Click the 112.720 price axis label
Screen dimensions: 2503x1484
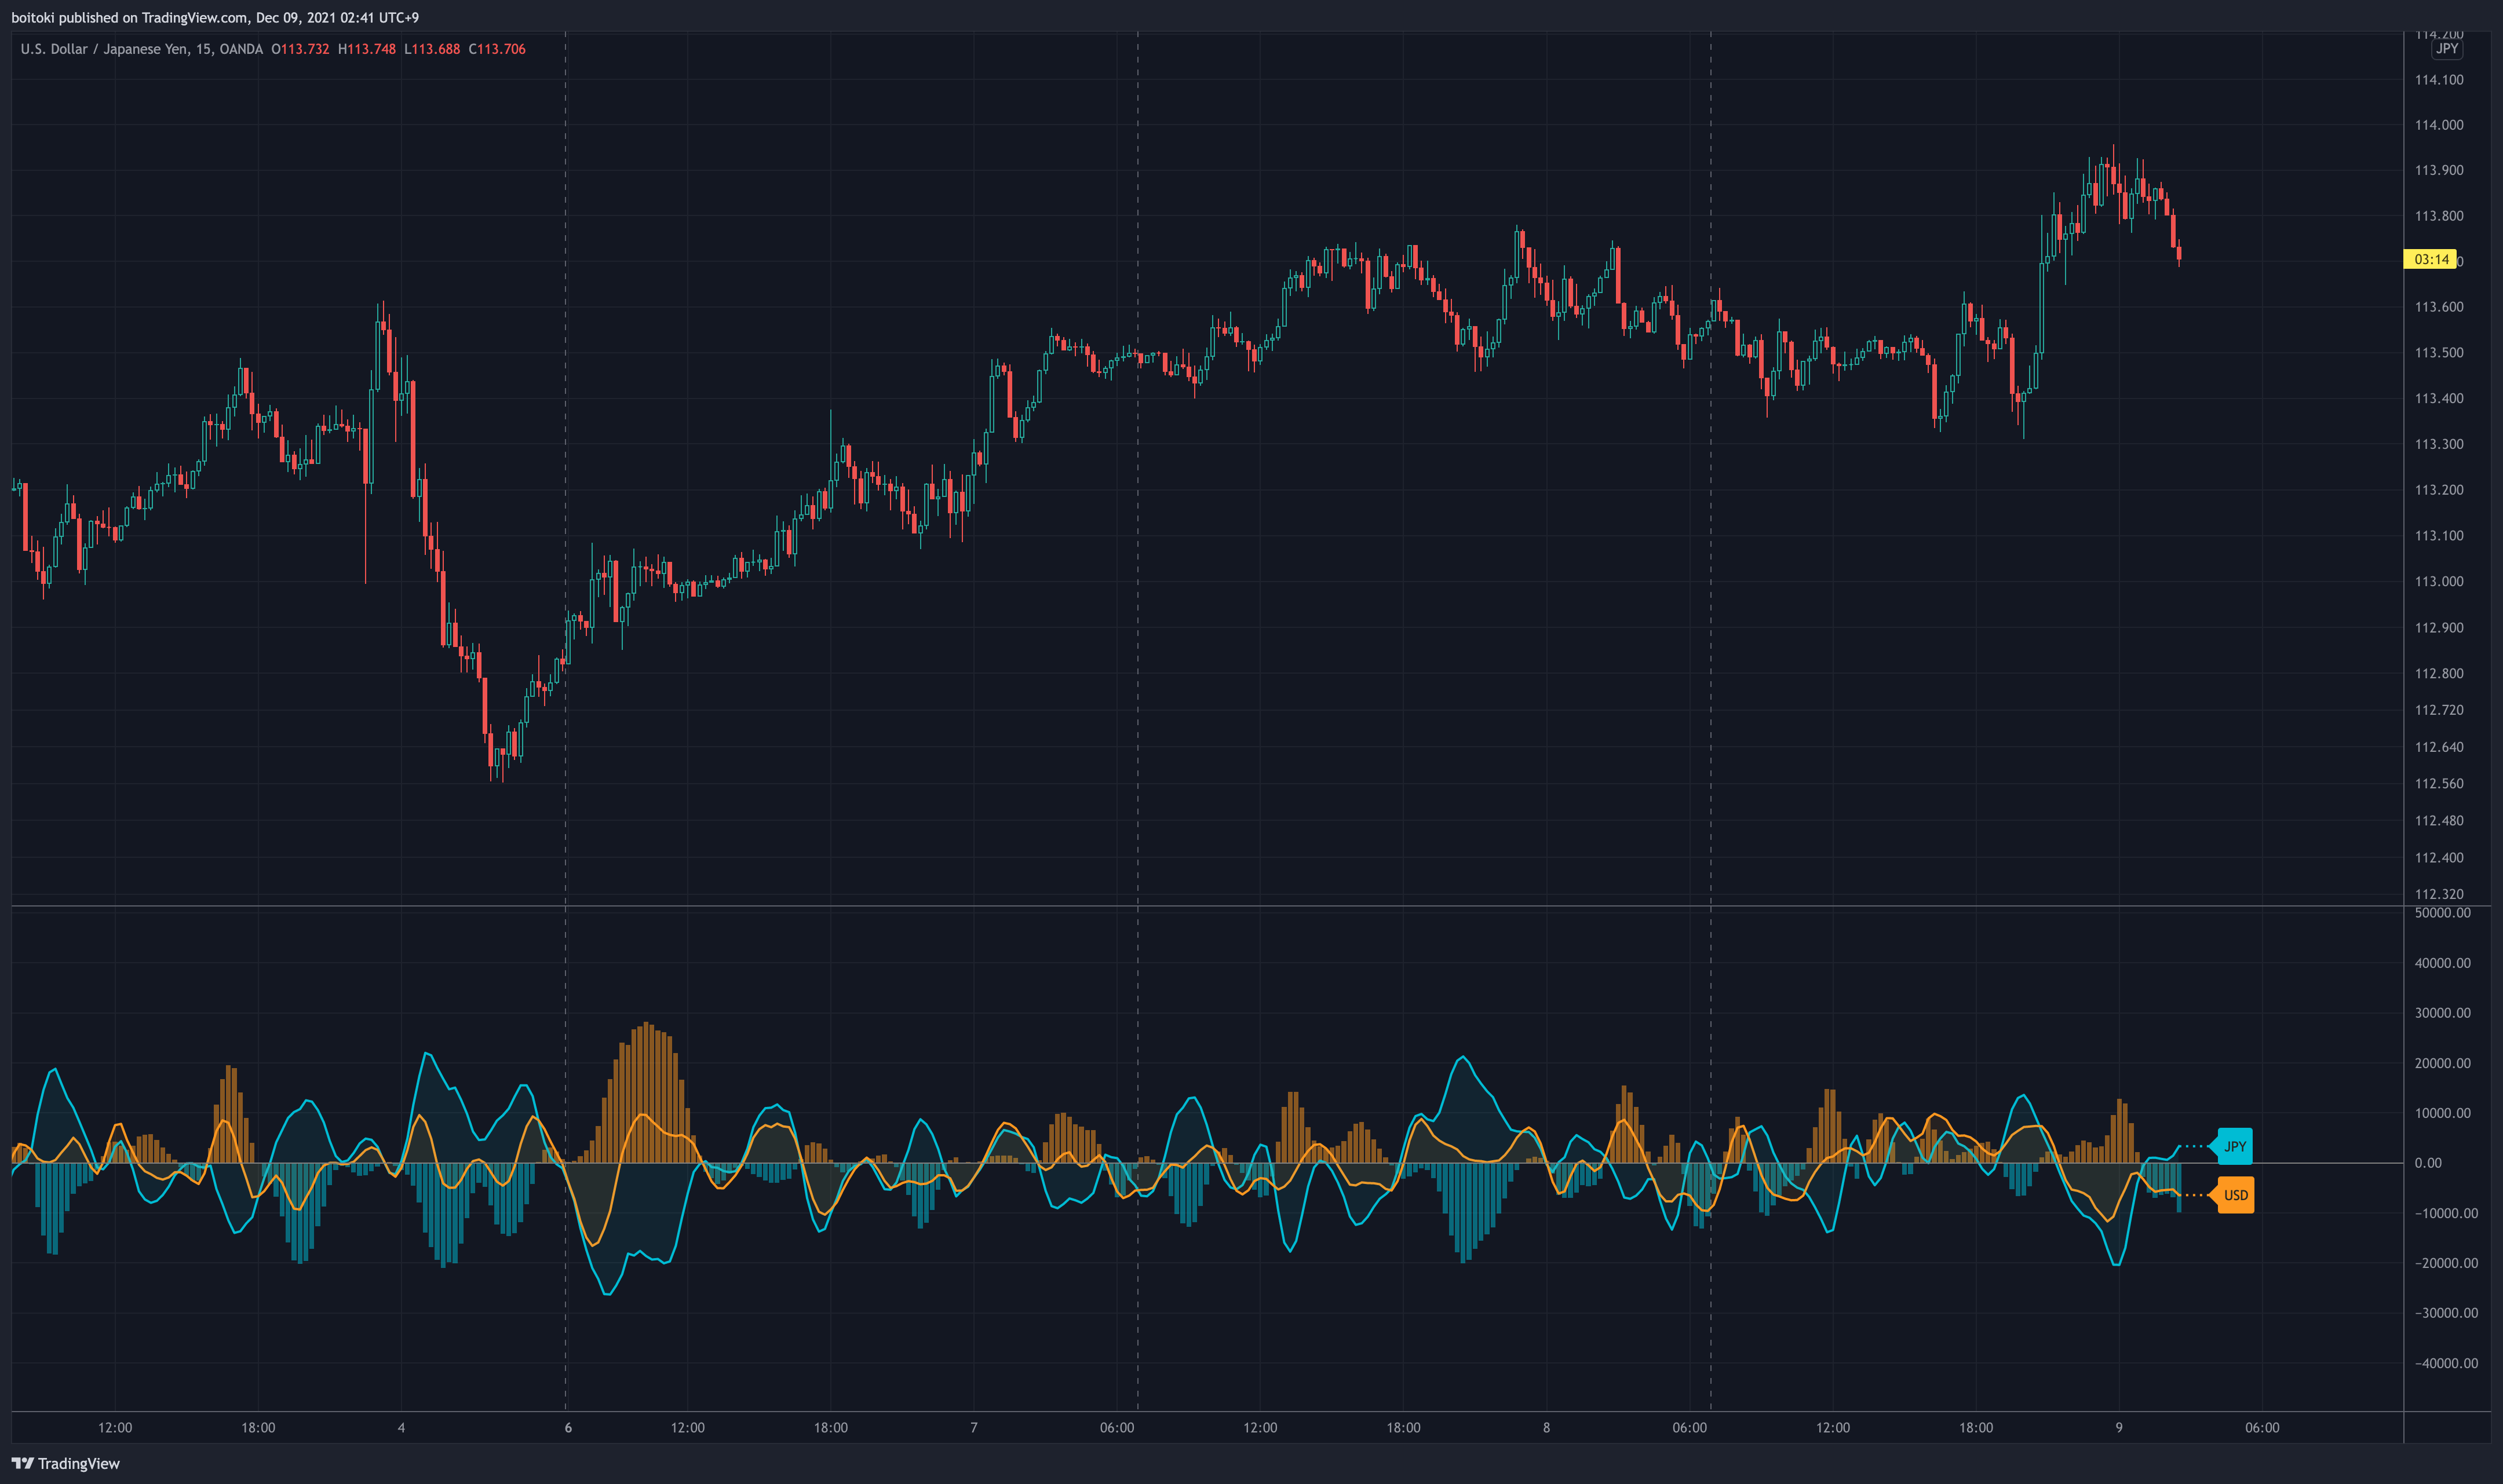(x=2439, y=710)
